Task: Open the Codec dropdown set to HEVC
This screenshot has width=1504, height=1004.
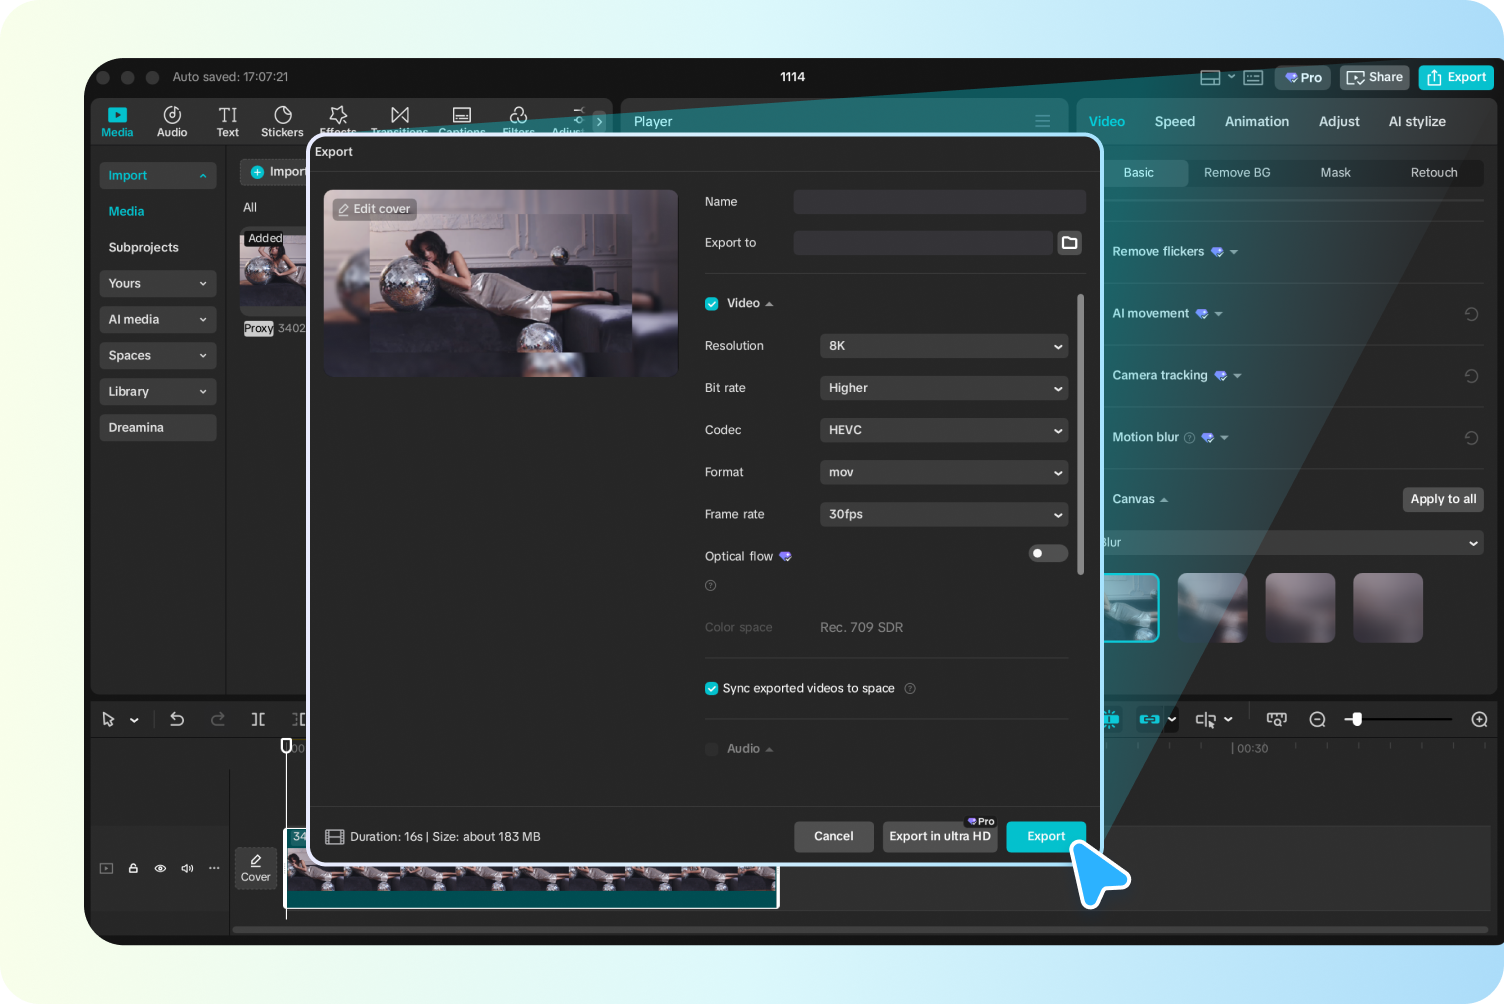Action: coord(943,430)
